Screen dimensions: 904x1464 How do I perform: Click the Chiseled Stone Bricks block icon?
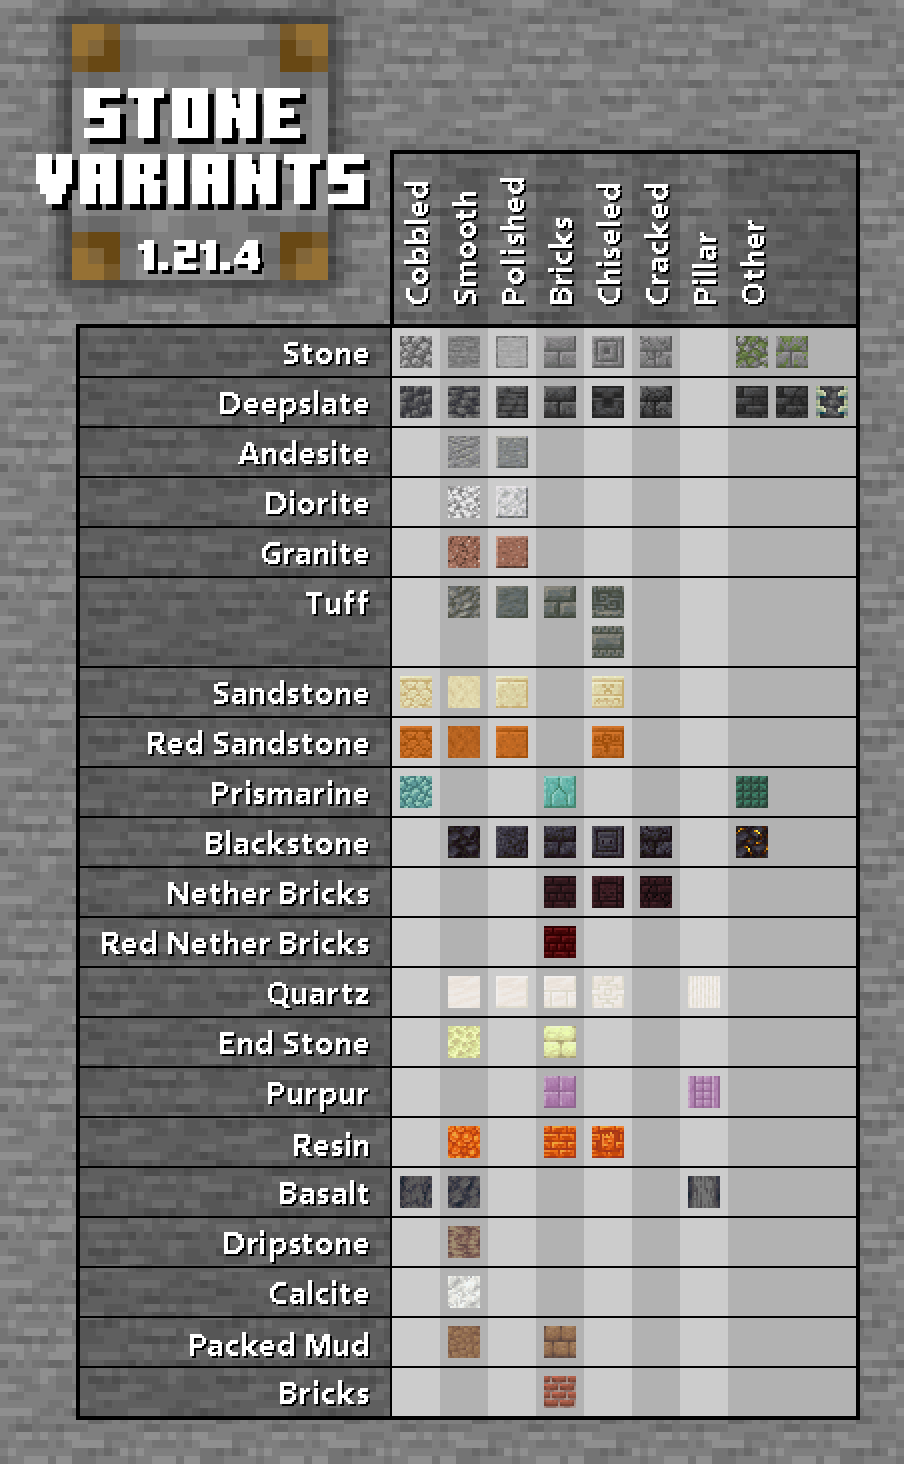[608, 352]
